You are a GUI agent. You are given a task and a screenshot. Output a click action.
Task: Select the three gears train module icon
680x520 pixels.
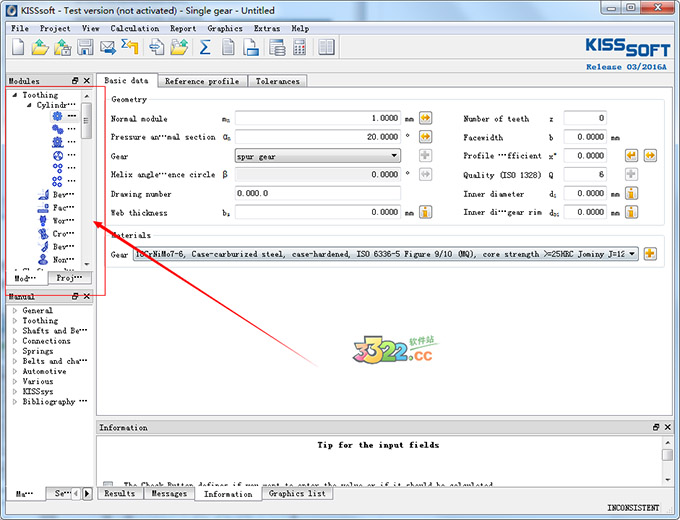57,168
